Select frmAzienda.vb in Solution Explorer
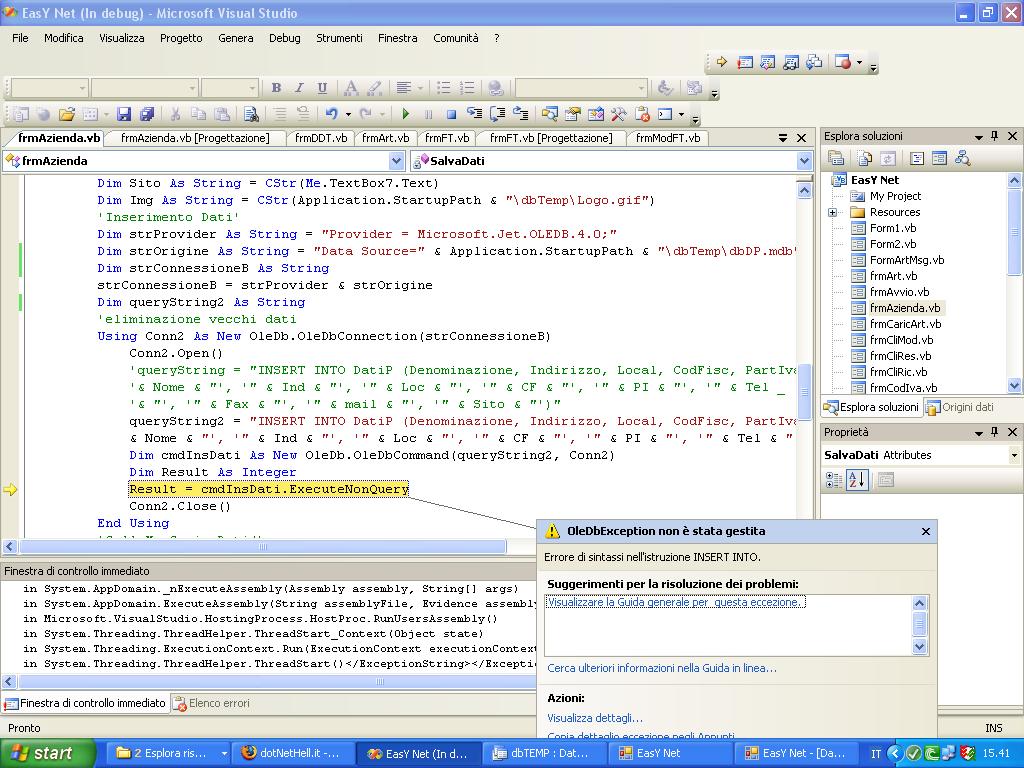The width and height of the screenshot is (1024, 768). pyautogui.click(x=904, y=308)
